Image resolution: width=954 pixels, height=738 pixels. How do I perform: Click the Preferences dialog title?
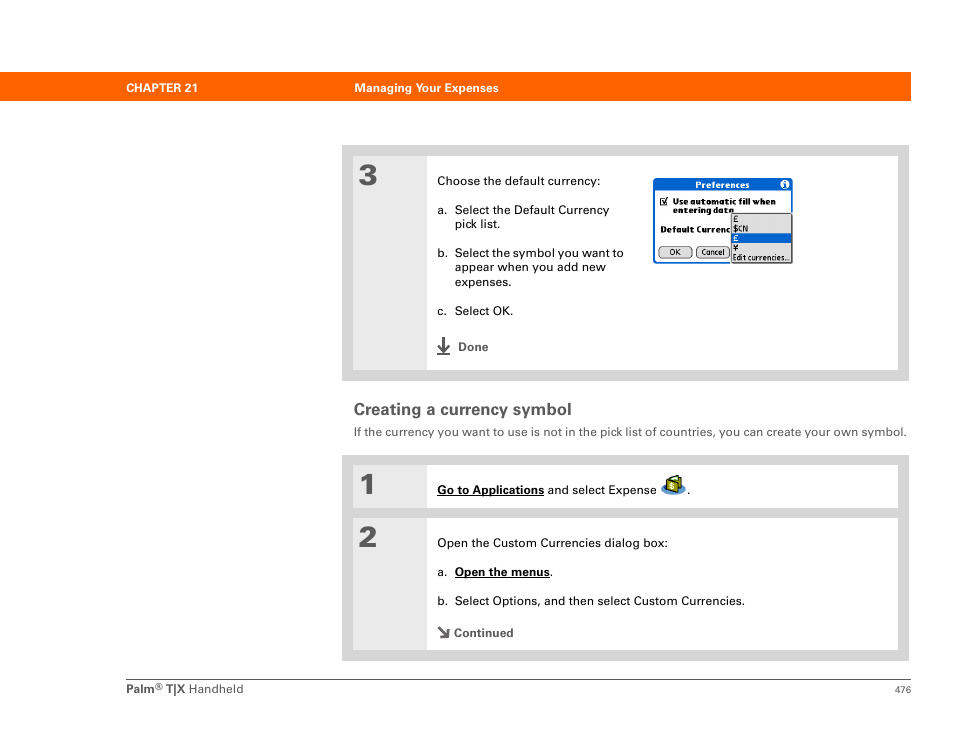tap(722, 184)
